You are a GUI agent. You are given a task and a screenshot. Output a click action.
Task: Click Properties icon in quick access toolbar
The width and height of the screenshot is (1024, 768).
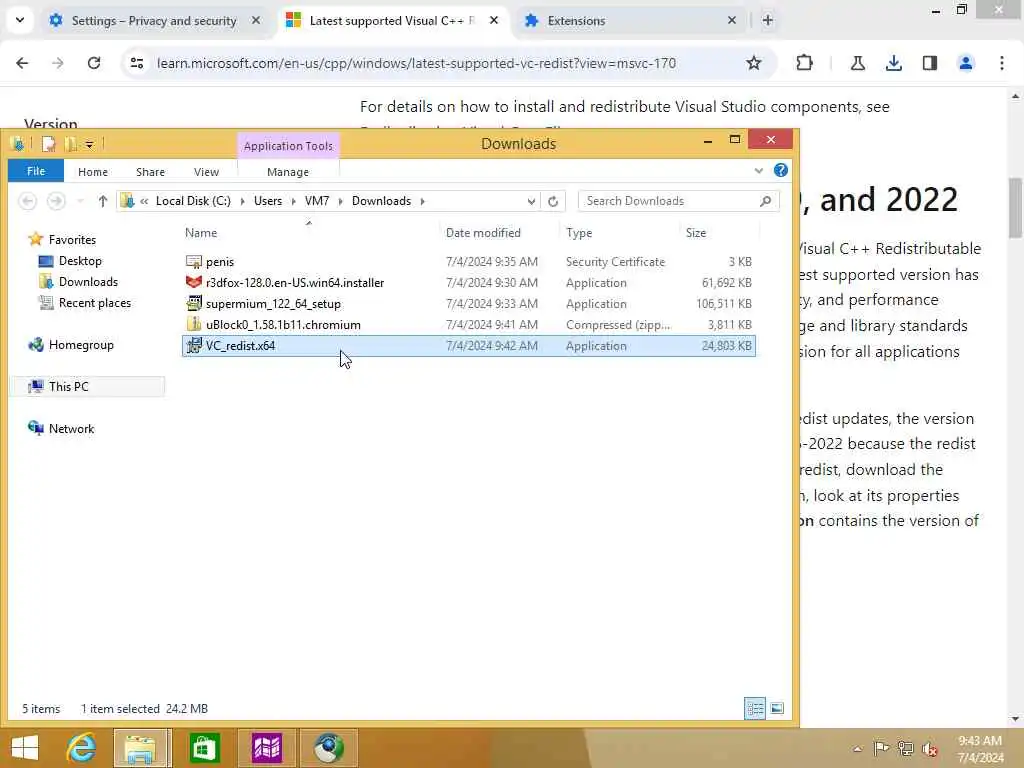click(x=49, y=144)
